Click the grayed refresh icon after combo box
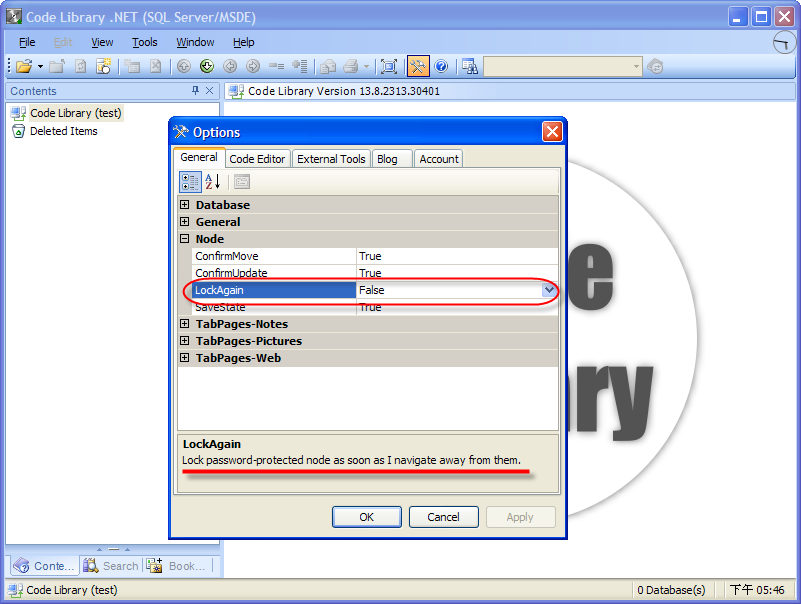Viewport: 801px width, 604px height. [x=655, y=66]
